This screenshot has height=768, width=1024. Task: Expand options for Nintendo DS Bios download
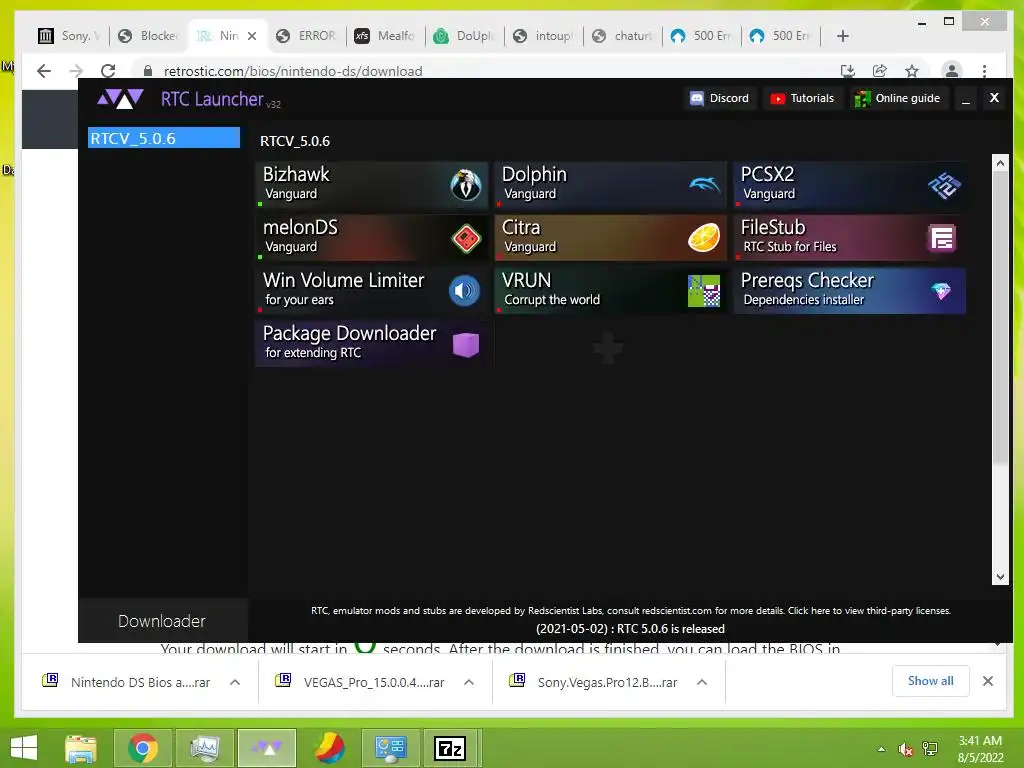coord(235,682)
